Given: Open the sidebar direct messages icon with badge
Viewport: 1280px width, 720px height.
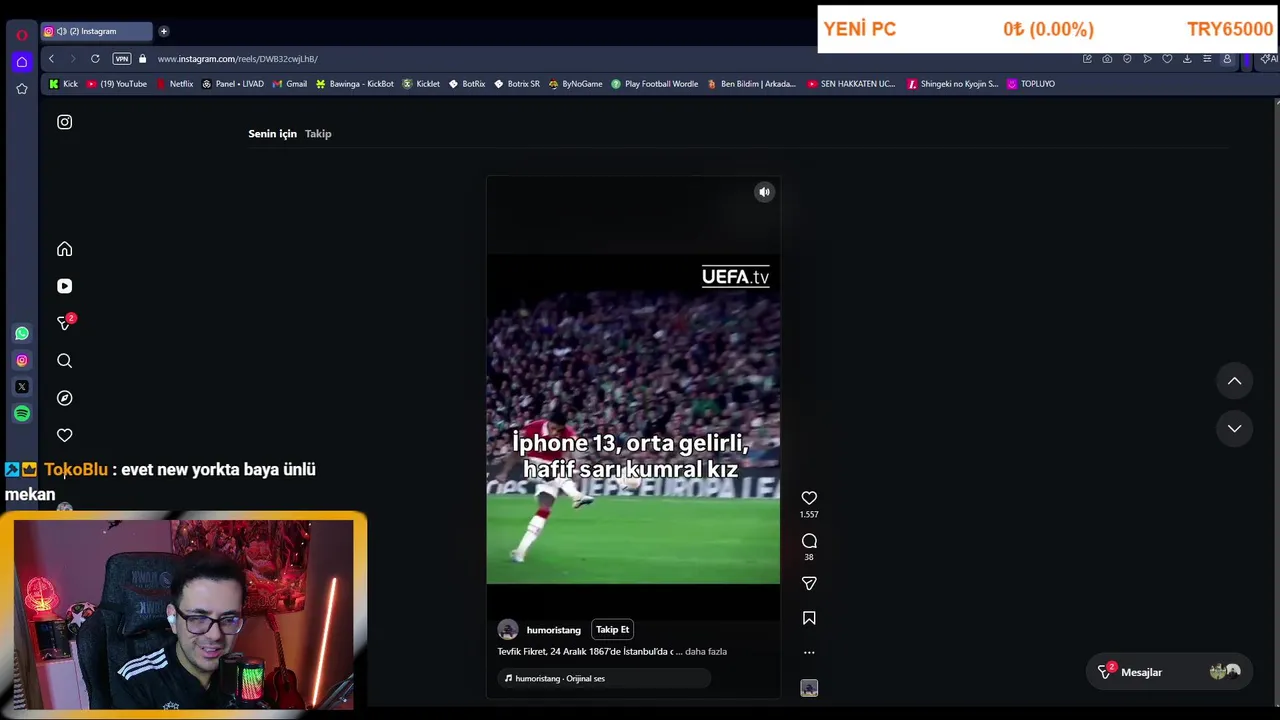Looking at the screenshot, I should (x=65, y=322).
